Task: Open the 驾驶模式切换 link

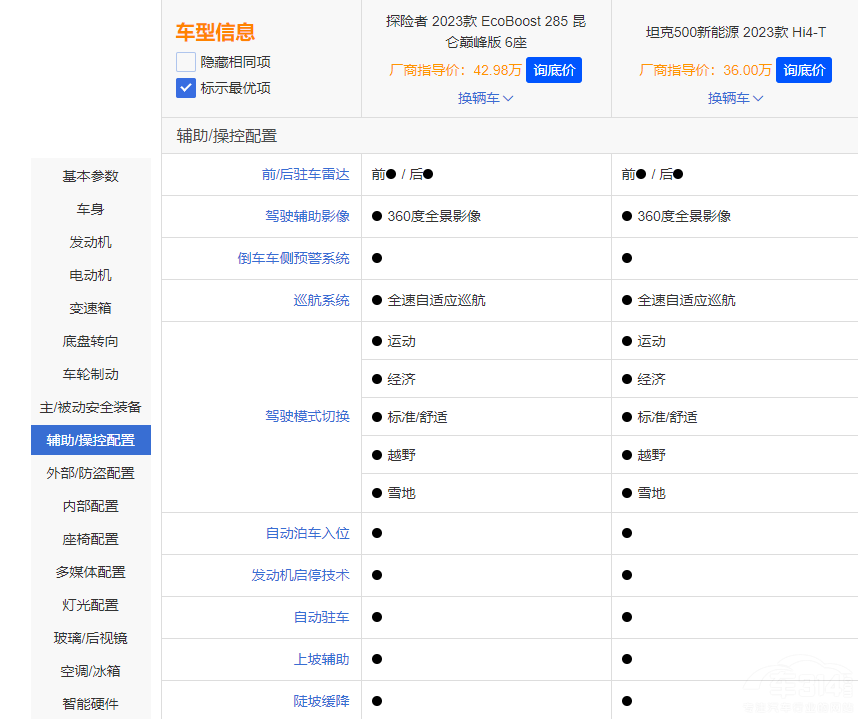Action: click(x=306, y=416)
